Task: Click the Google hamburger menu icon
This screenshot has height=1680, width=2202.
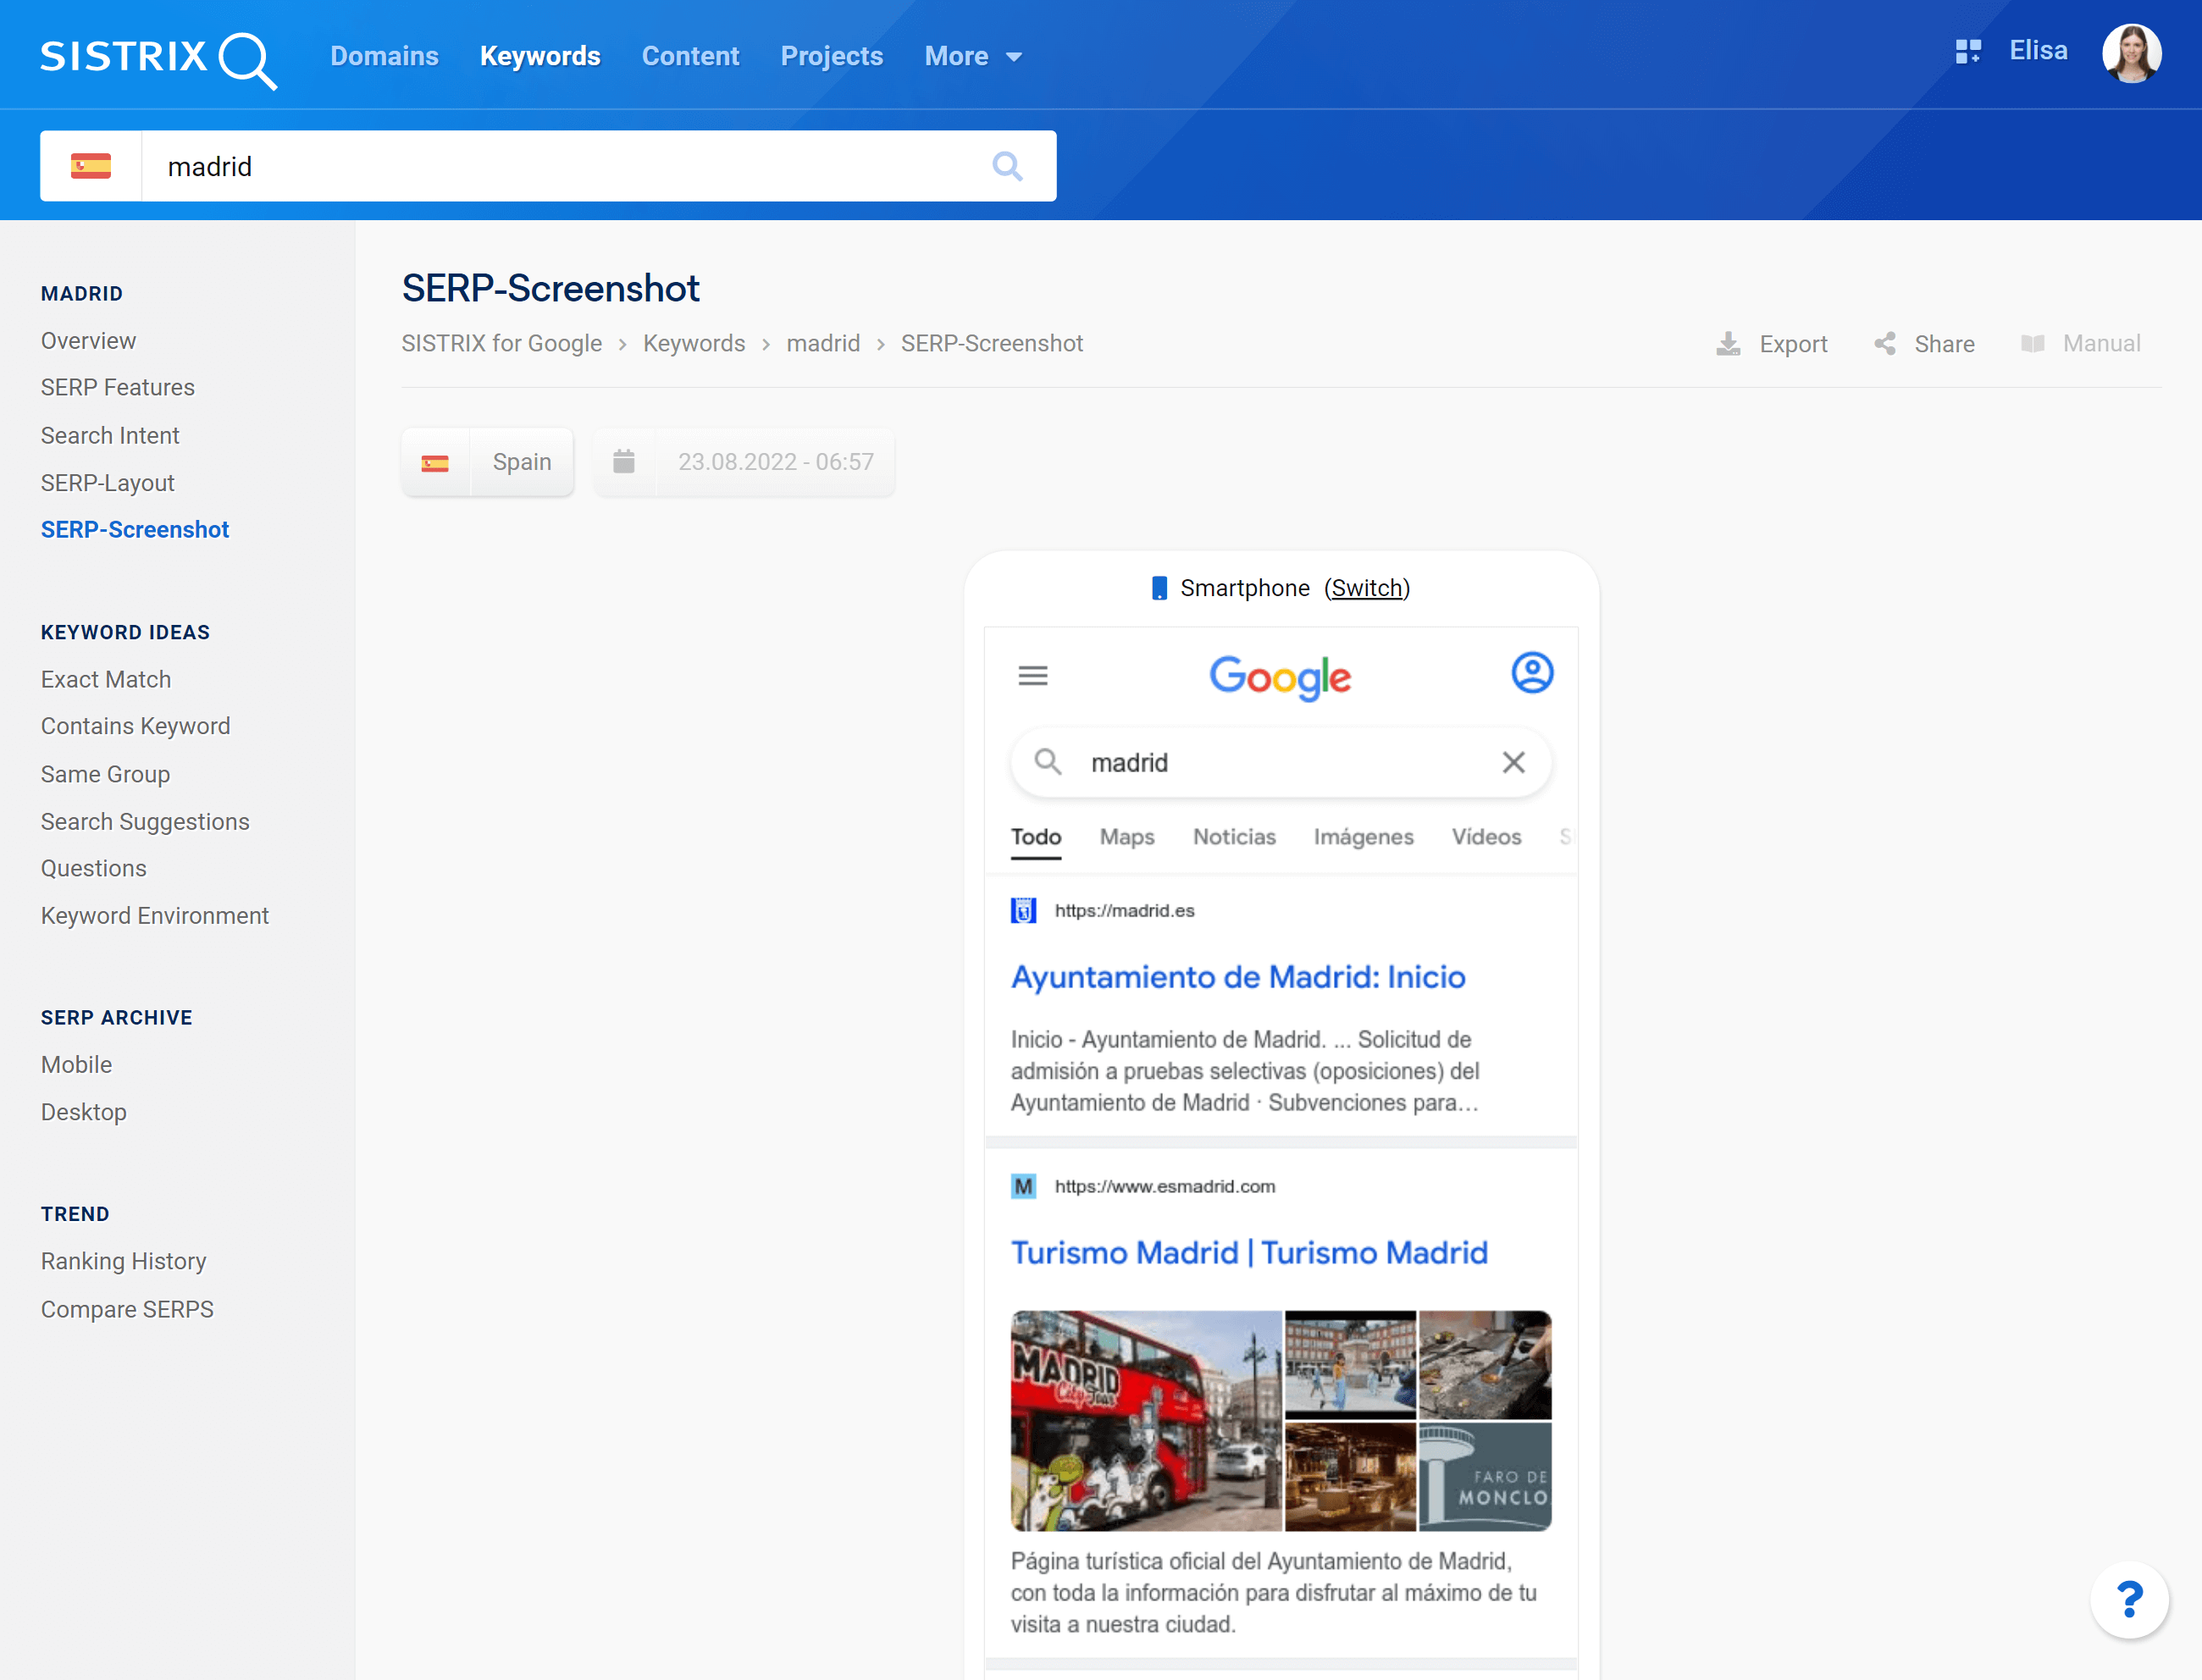Action: point(1033,676)
